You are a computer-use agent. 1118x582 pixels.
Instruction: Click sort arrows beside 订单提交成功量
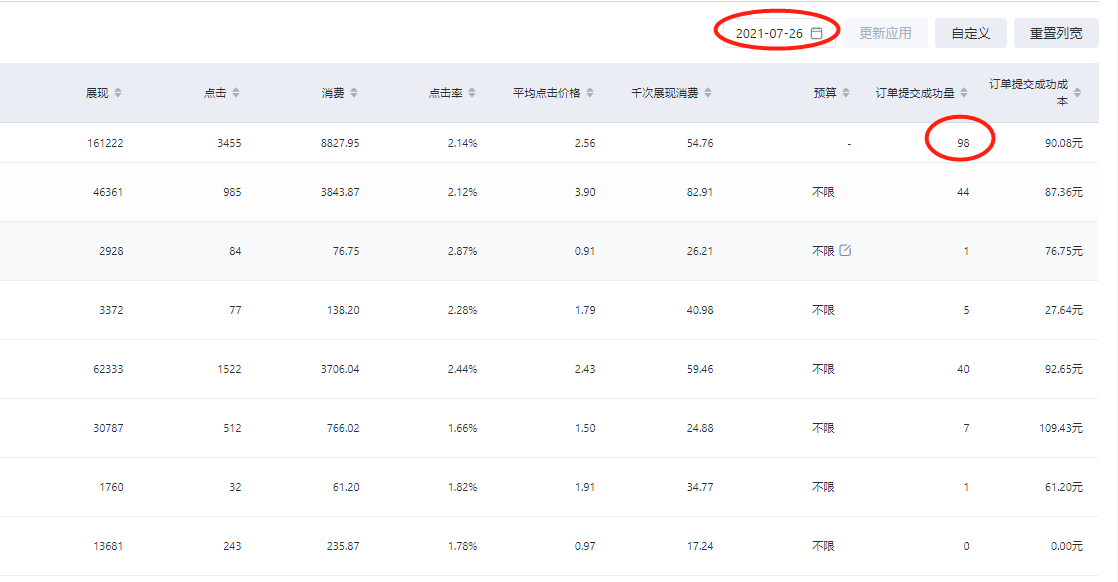(x=964, y=93)
